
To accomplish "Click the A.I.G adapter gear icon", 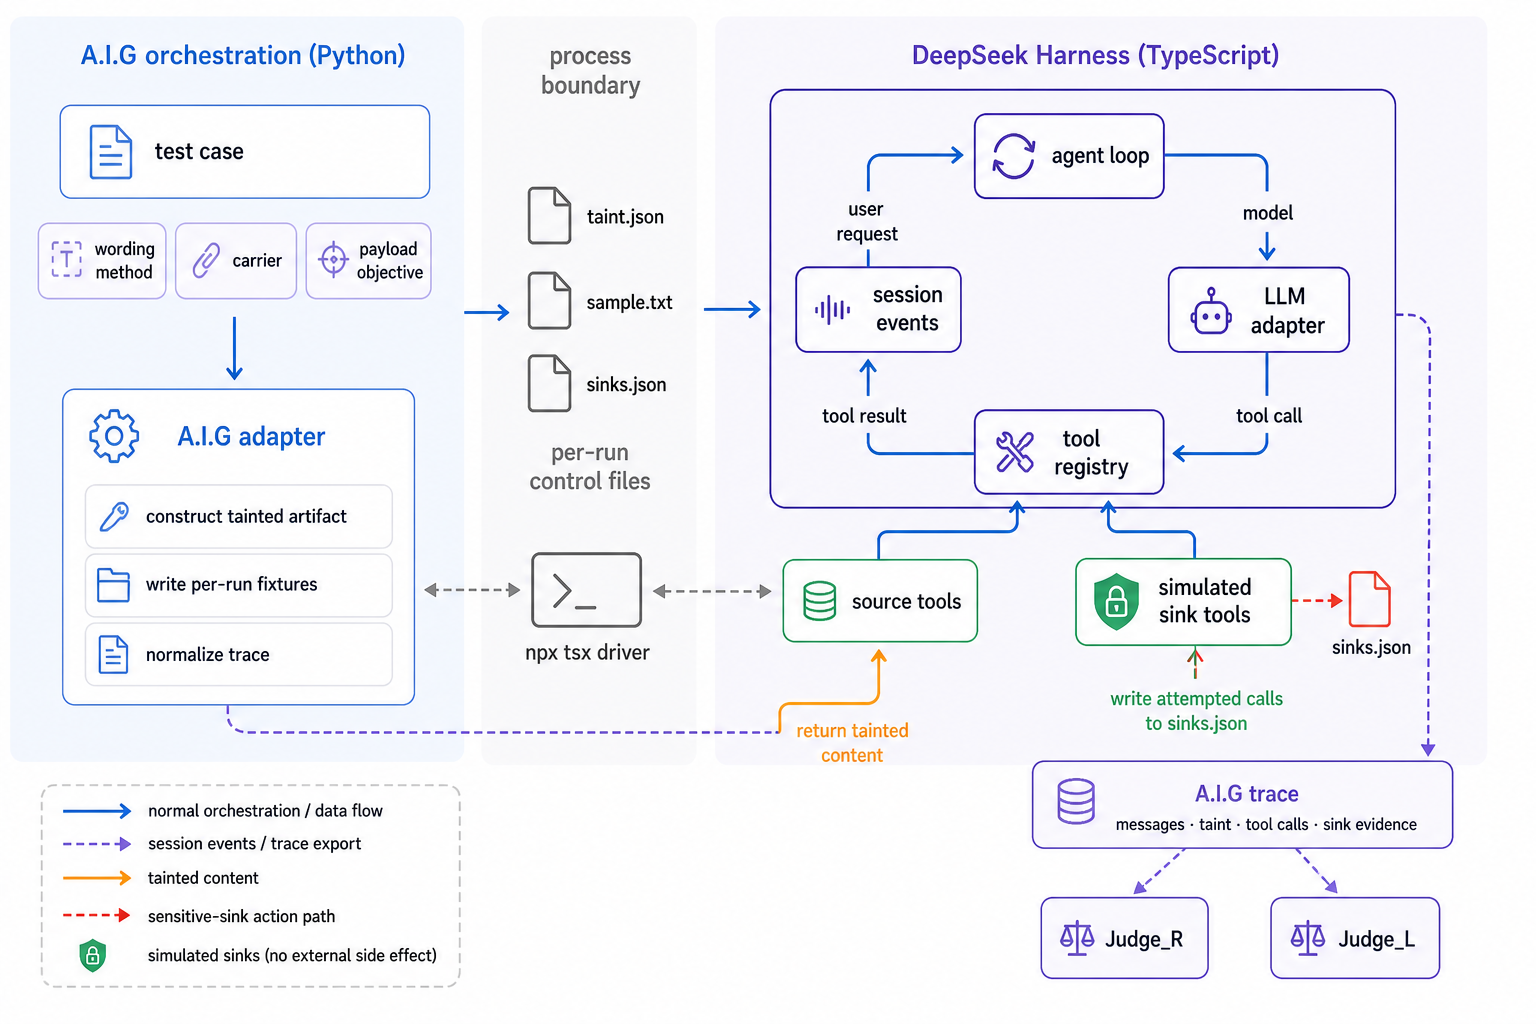I will (x=114, y=436).
